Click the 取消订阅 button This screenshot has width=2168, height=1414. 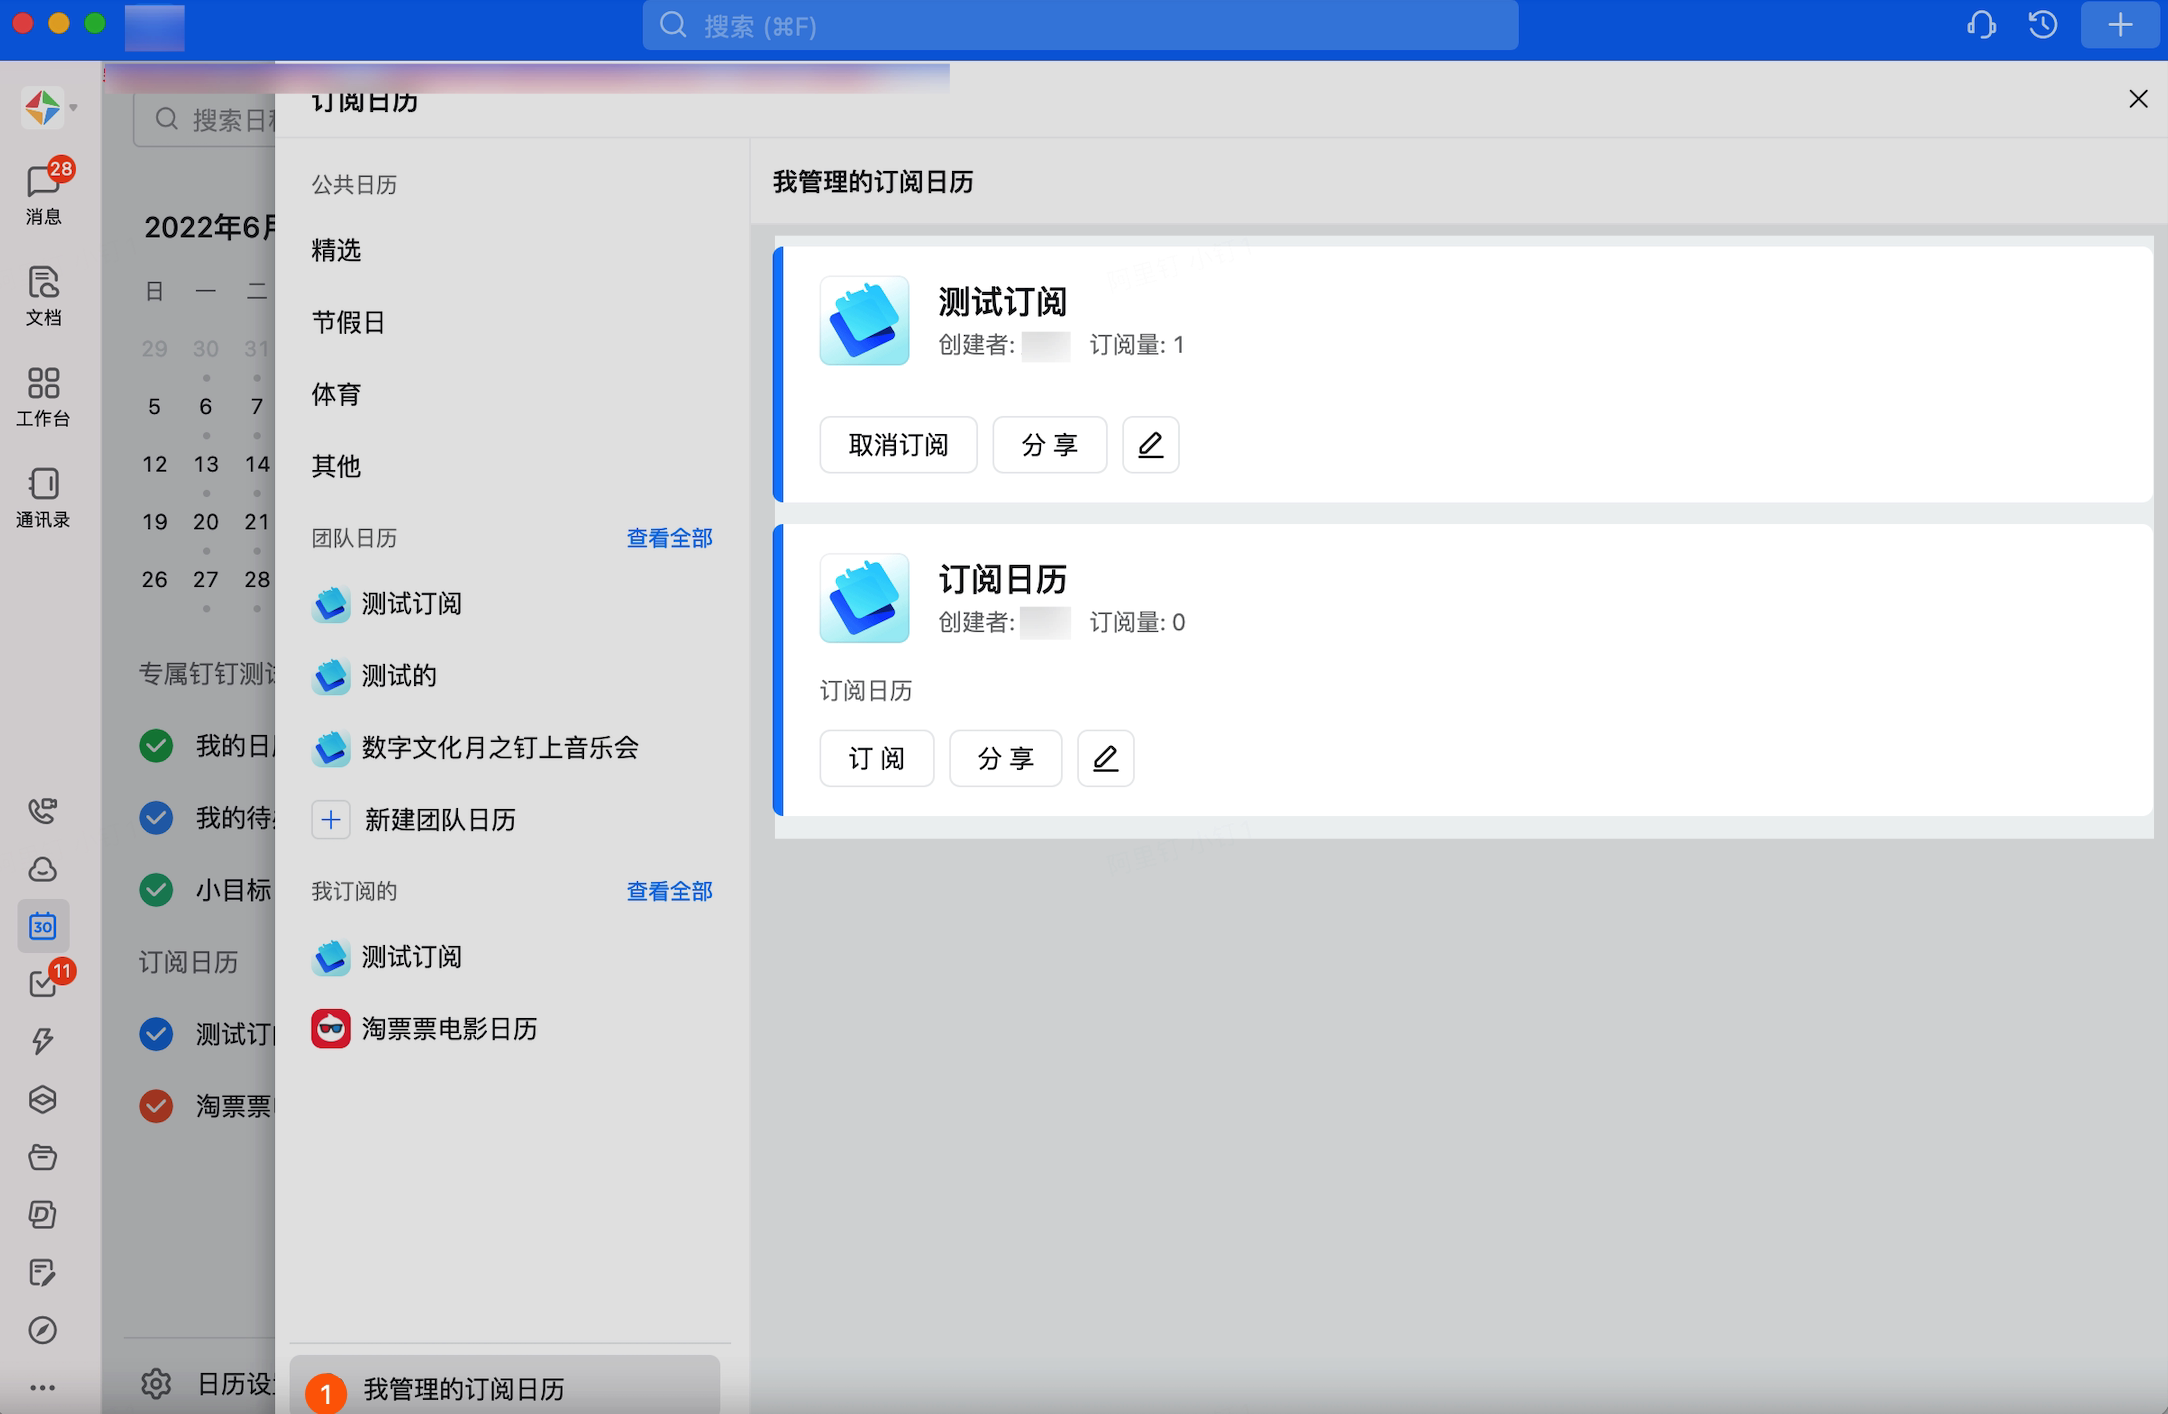[898, 445]
